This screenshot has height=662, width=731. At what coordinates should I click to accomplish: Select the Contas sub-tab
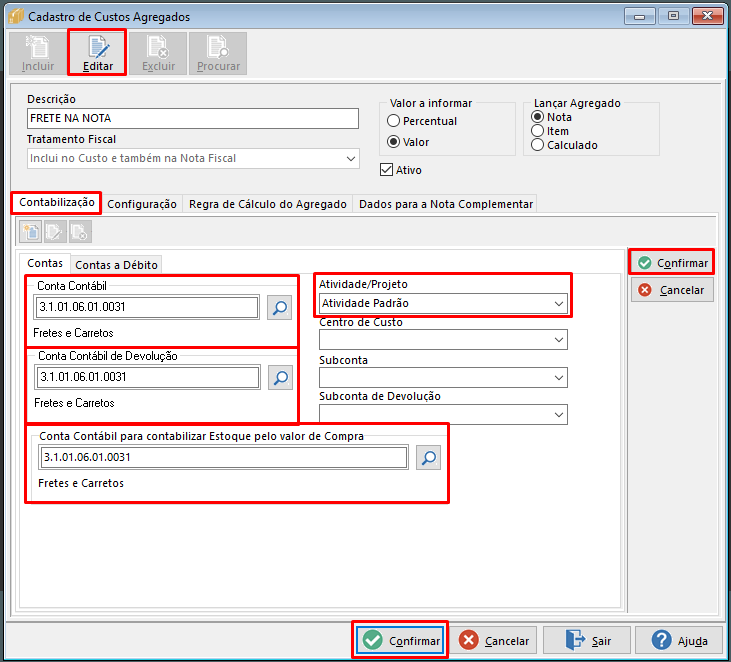point(45,263)
